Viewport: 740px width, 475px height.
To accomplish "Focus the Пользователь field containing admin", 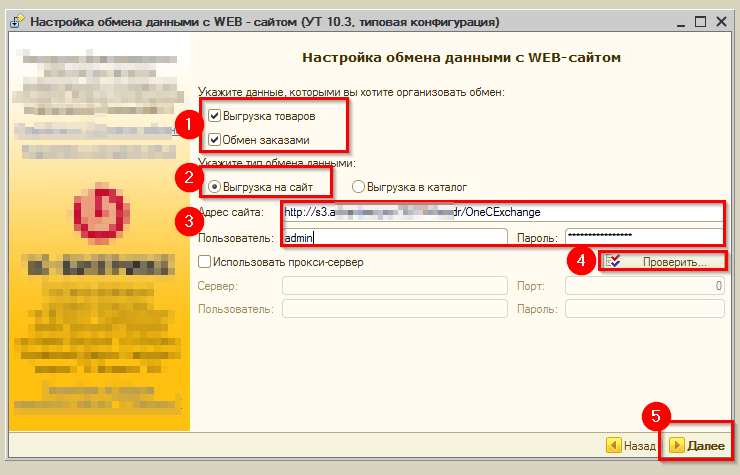I will (395, 237).
